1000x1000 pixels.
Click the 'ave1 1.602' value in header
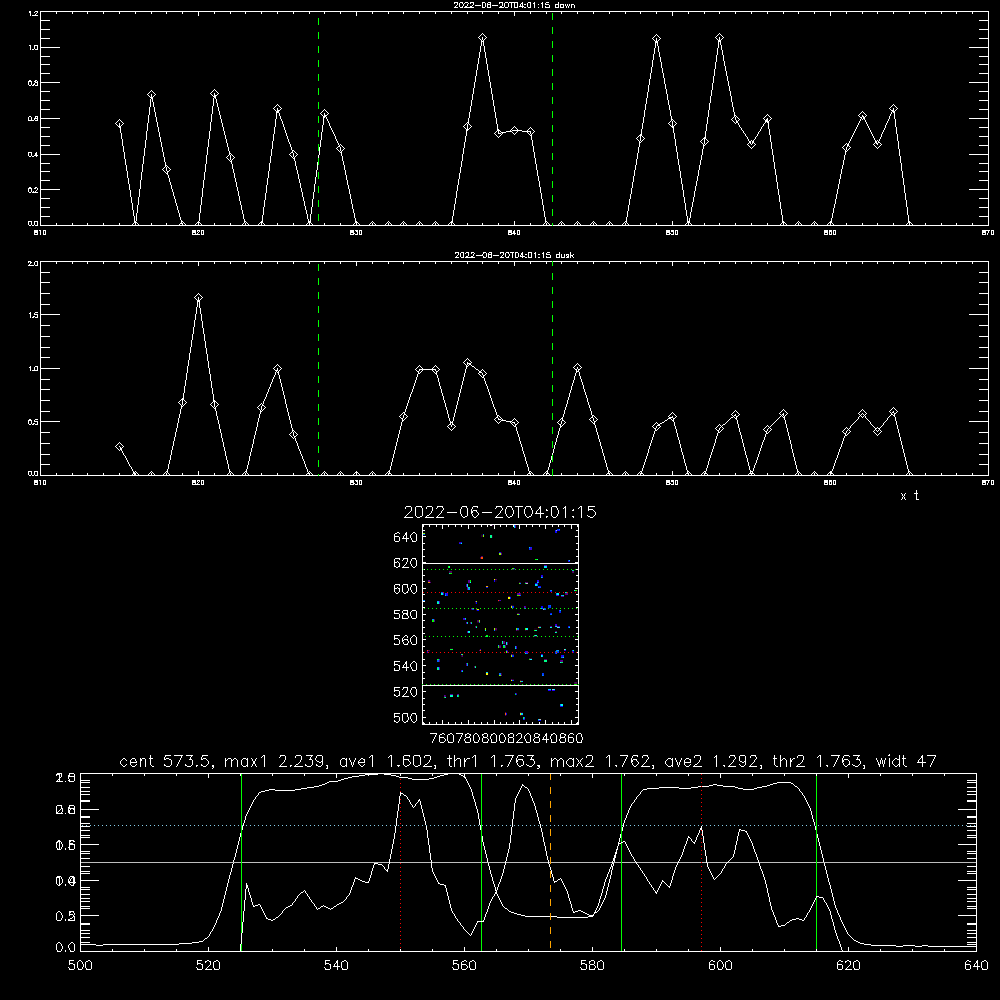[x=386, y=761]
